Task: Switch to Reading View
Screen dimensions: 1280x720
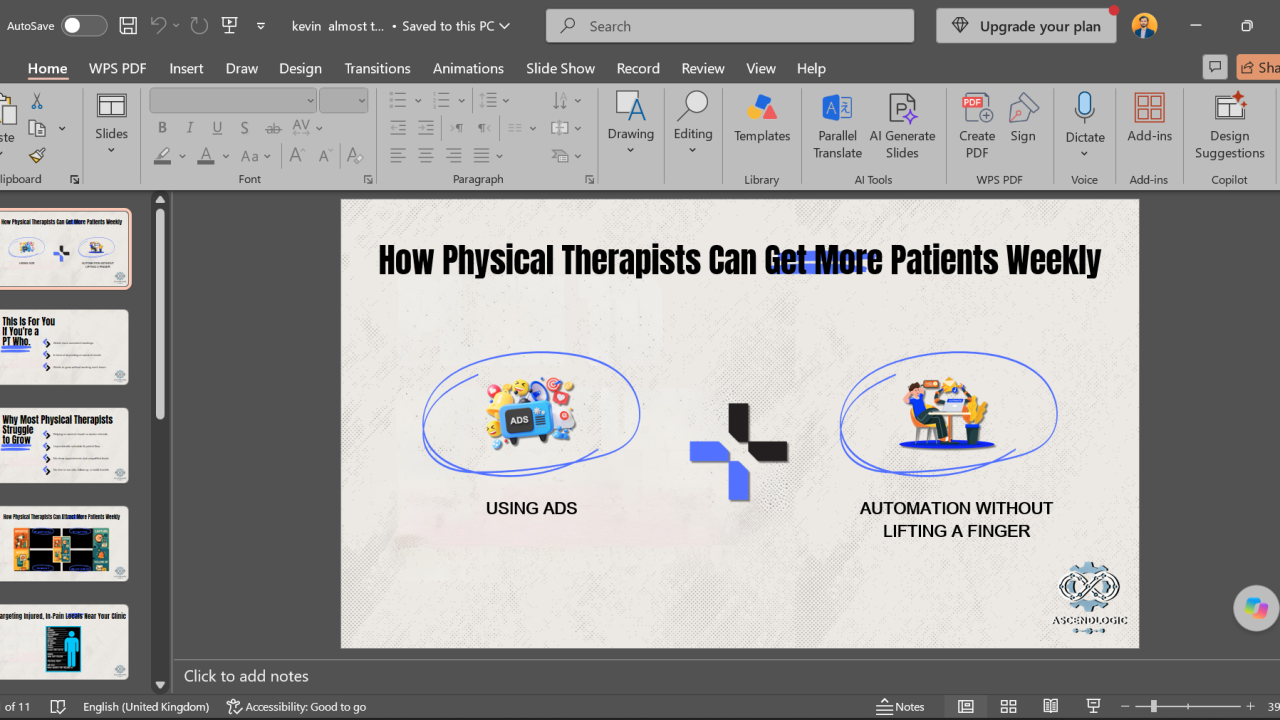Action: pyautogui.click(x=1051, y=706)
